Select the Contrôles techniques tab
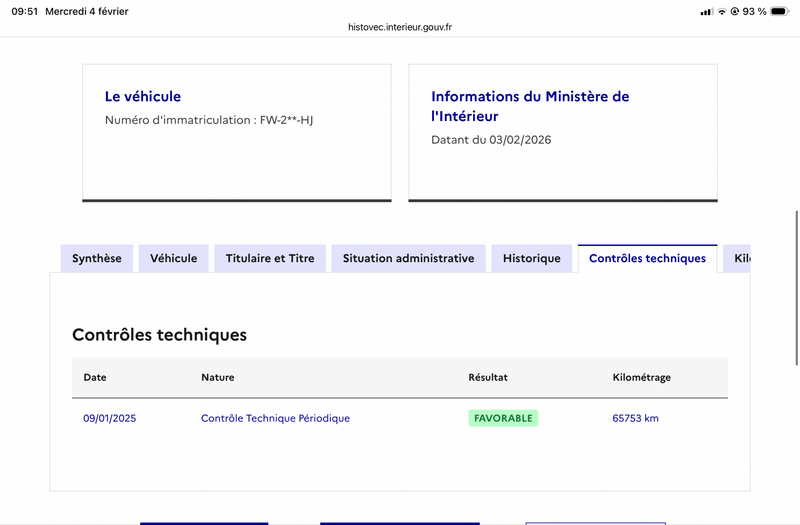This screenshot has height=525, width=800. [647, 258]
